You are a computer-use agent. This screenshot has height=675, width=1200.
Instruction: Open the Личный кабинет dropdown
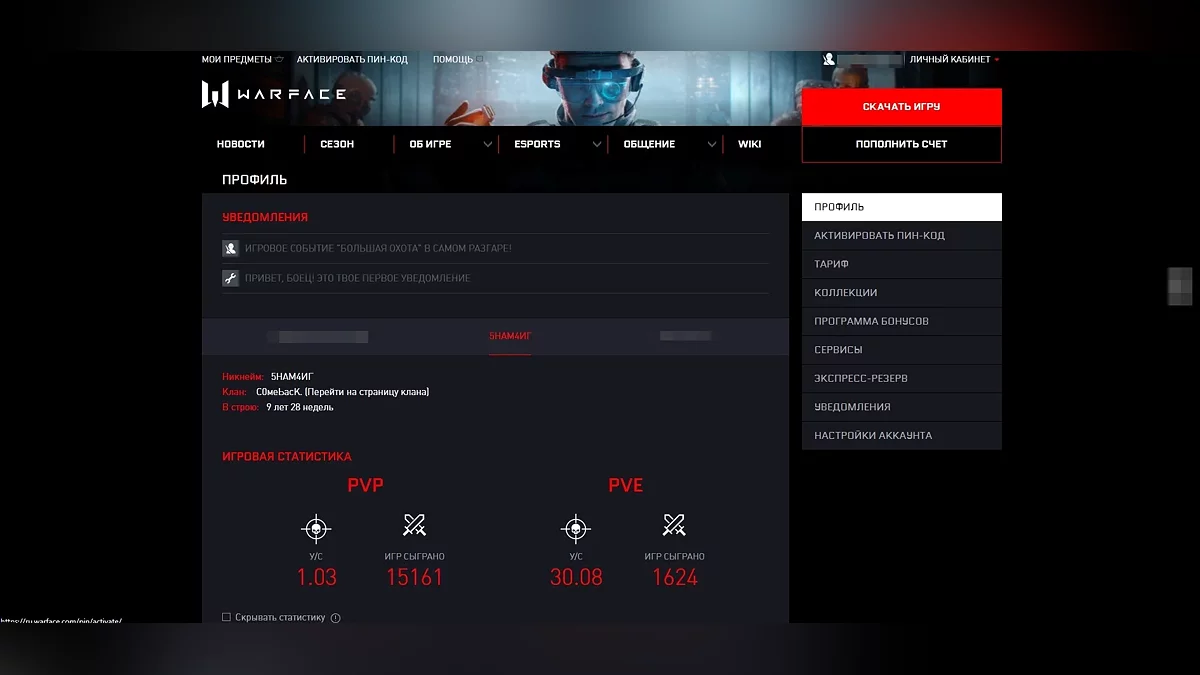click(x=953, y=60)
